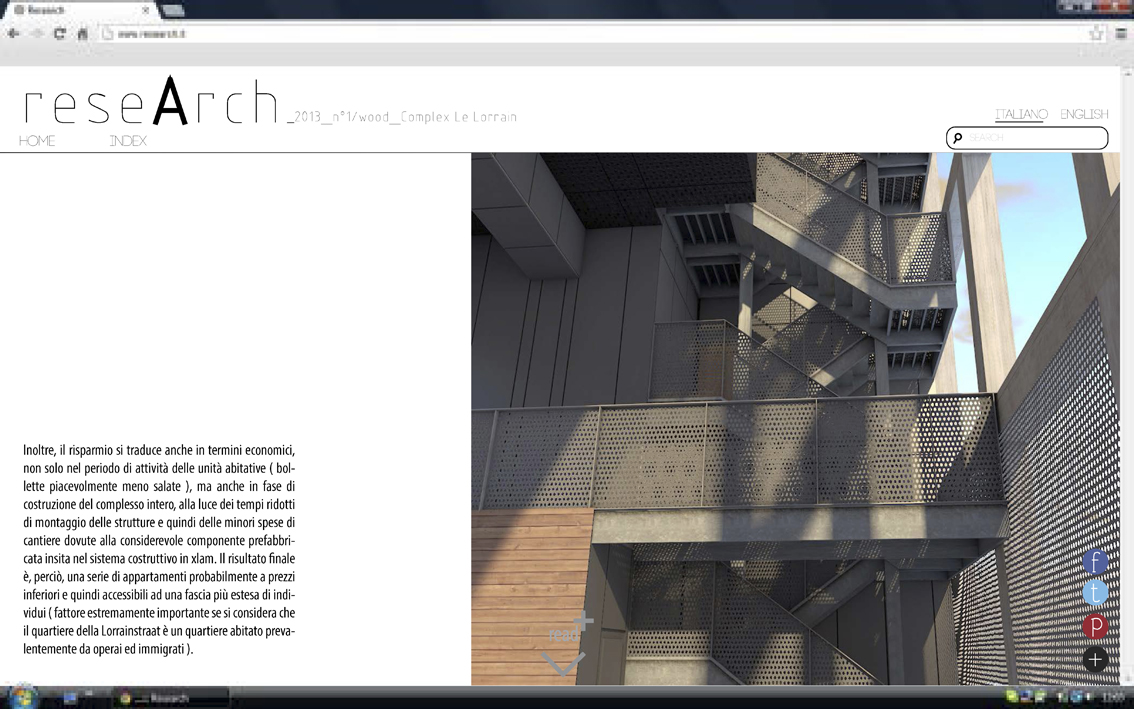Screen dimensions: 1134x709
Task: Bookmark page with the star icon
Action: click(x=1096, y=33)
